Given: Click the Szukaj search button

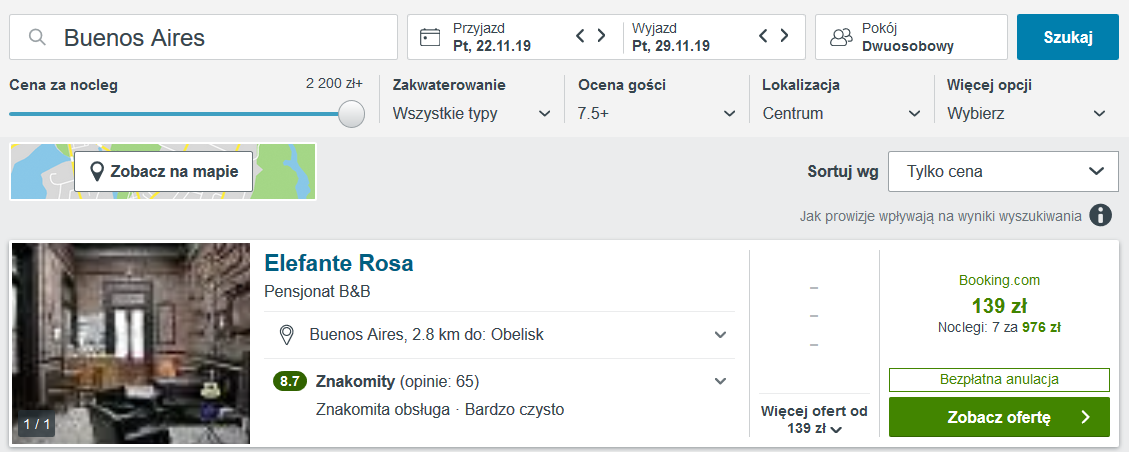Looking at the screenshot, I should [1069, 37].
